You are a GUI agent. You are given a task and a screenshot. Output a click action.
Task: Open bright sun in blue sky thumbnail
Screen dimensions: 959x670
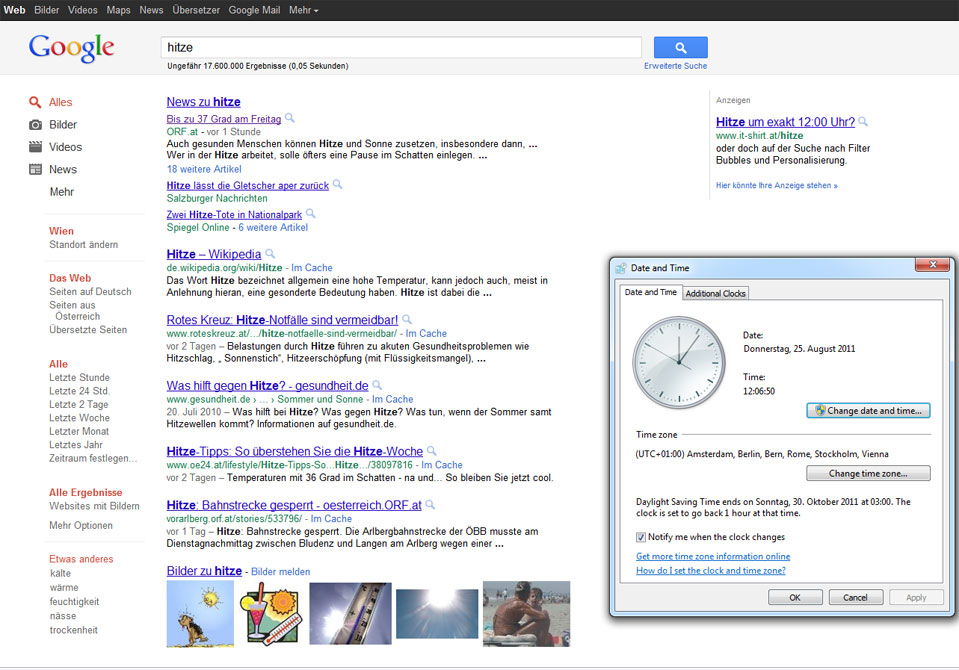pyautogui.click(x=437, y=614)
